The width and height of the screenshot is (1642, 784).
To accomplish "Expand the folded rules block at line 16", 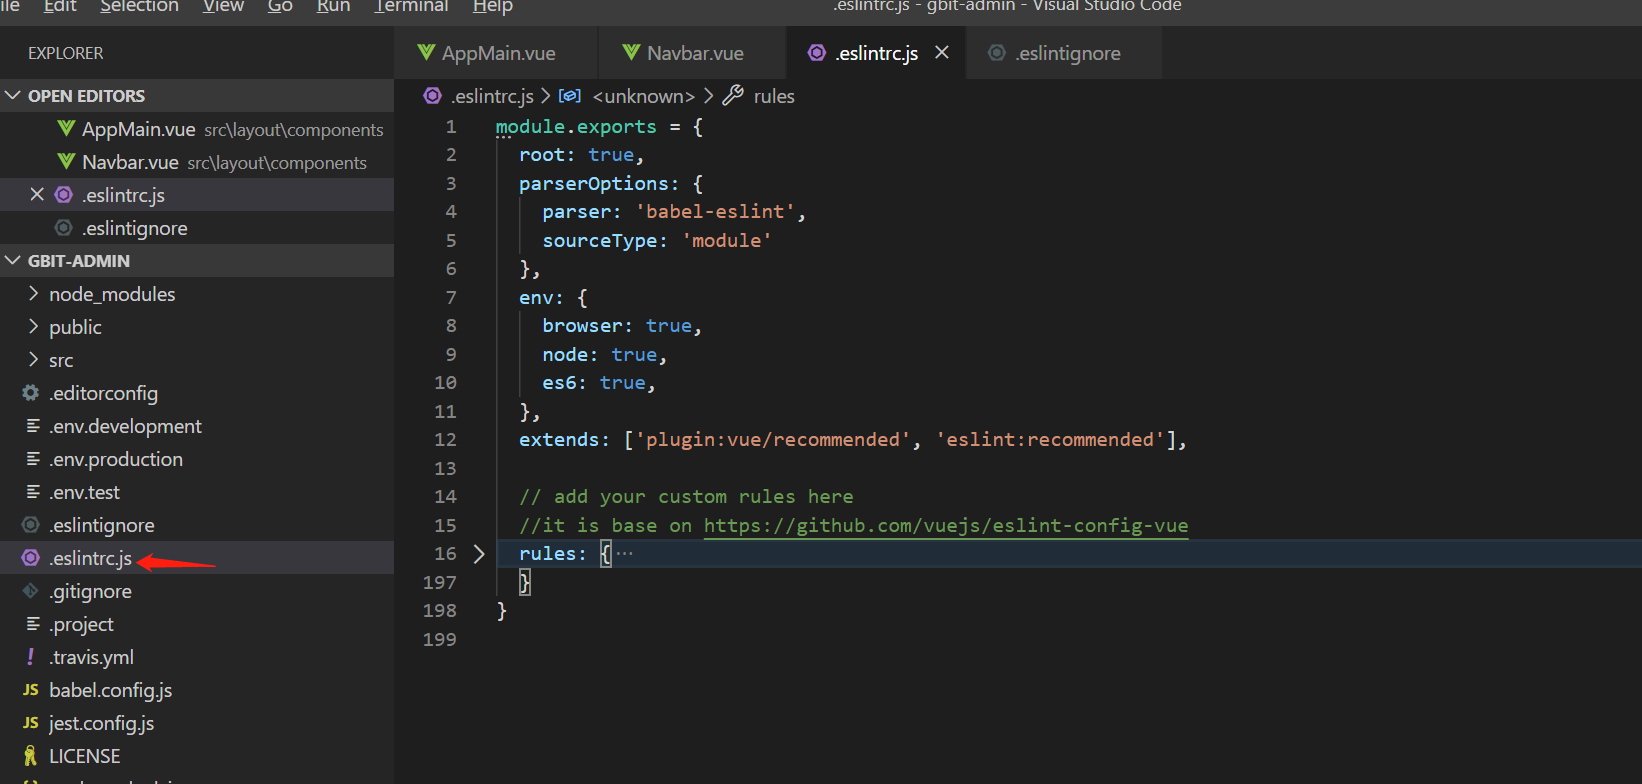I will coord(479,554).
